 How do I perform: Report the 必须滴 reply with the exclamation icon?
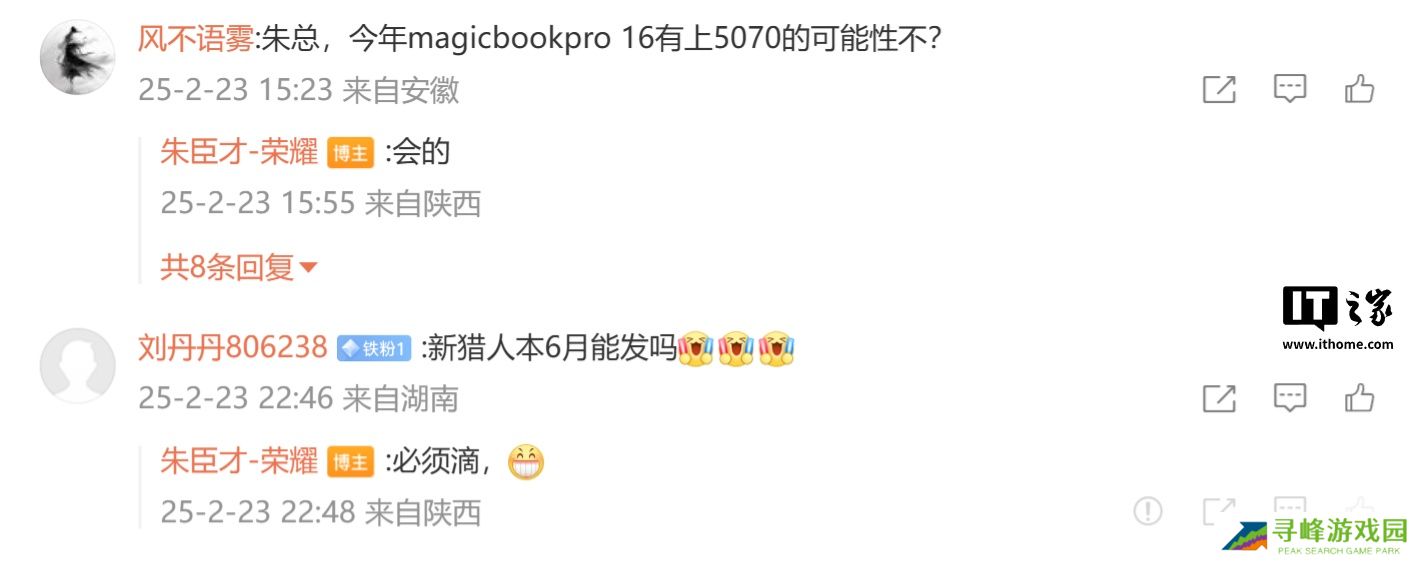tap(1148, 511)
